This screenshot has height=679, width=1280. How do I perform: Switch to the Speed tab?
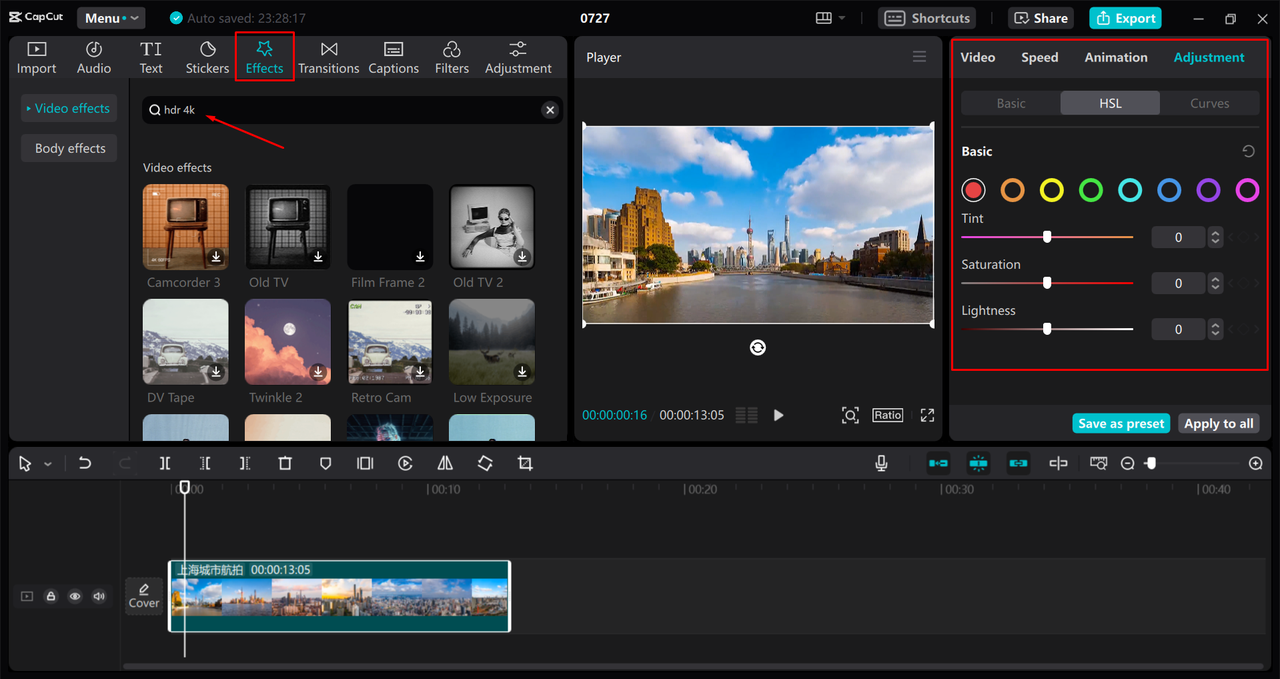click(1039, 57)
